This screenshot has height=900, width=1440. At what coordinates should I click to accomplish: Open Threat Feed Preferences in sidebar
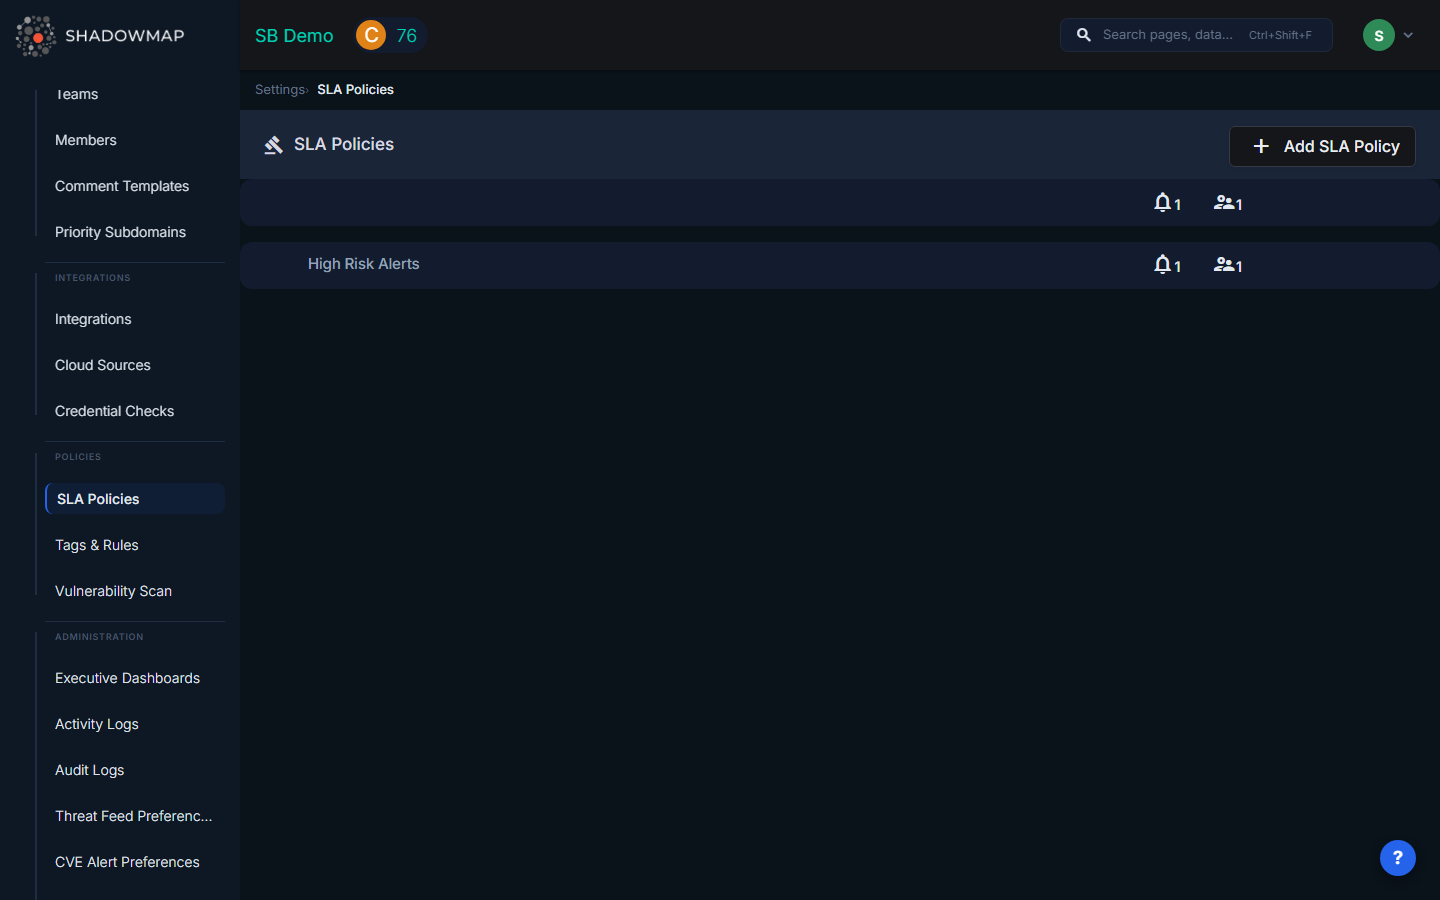click(x=133, y=816)
